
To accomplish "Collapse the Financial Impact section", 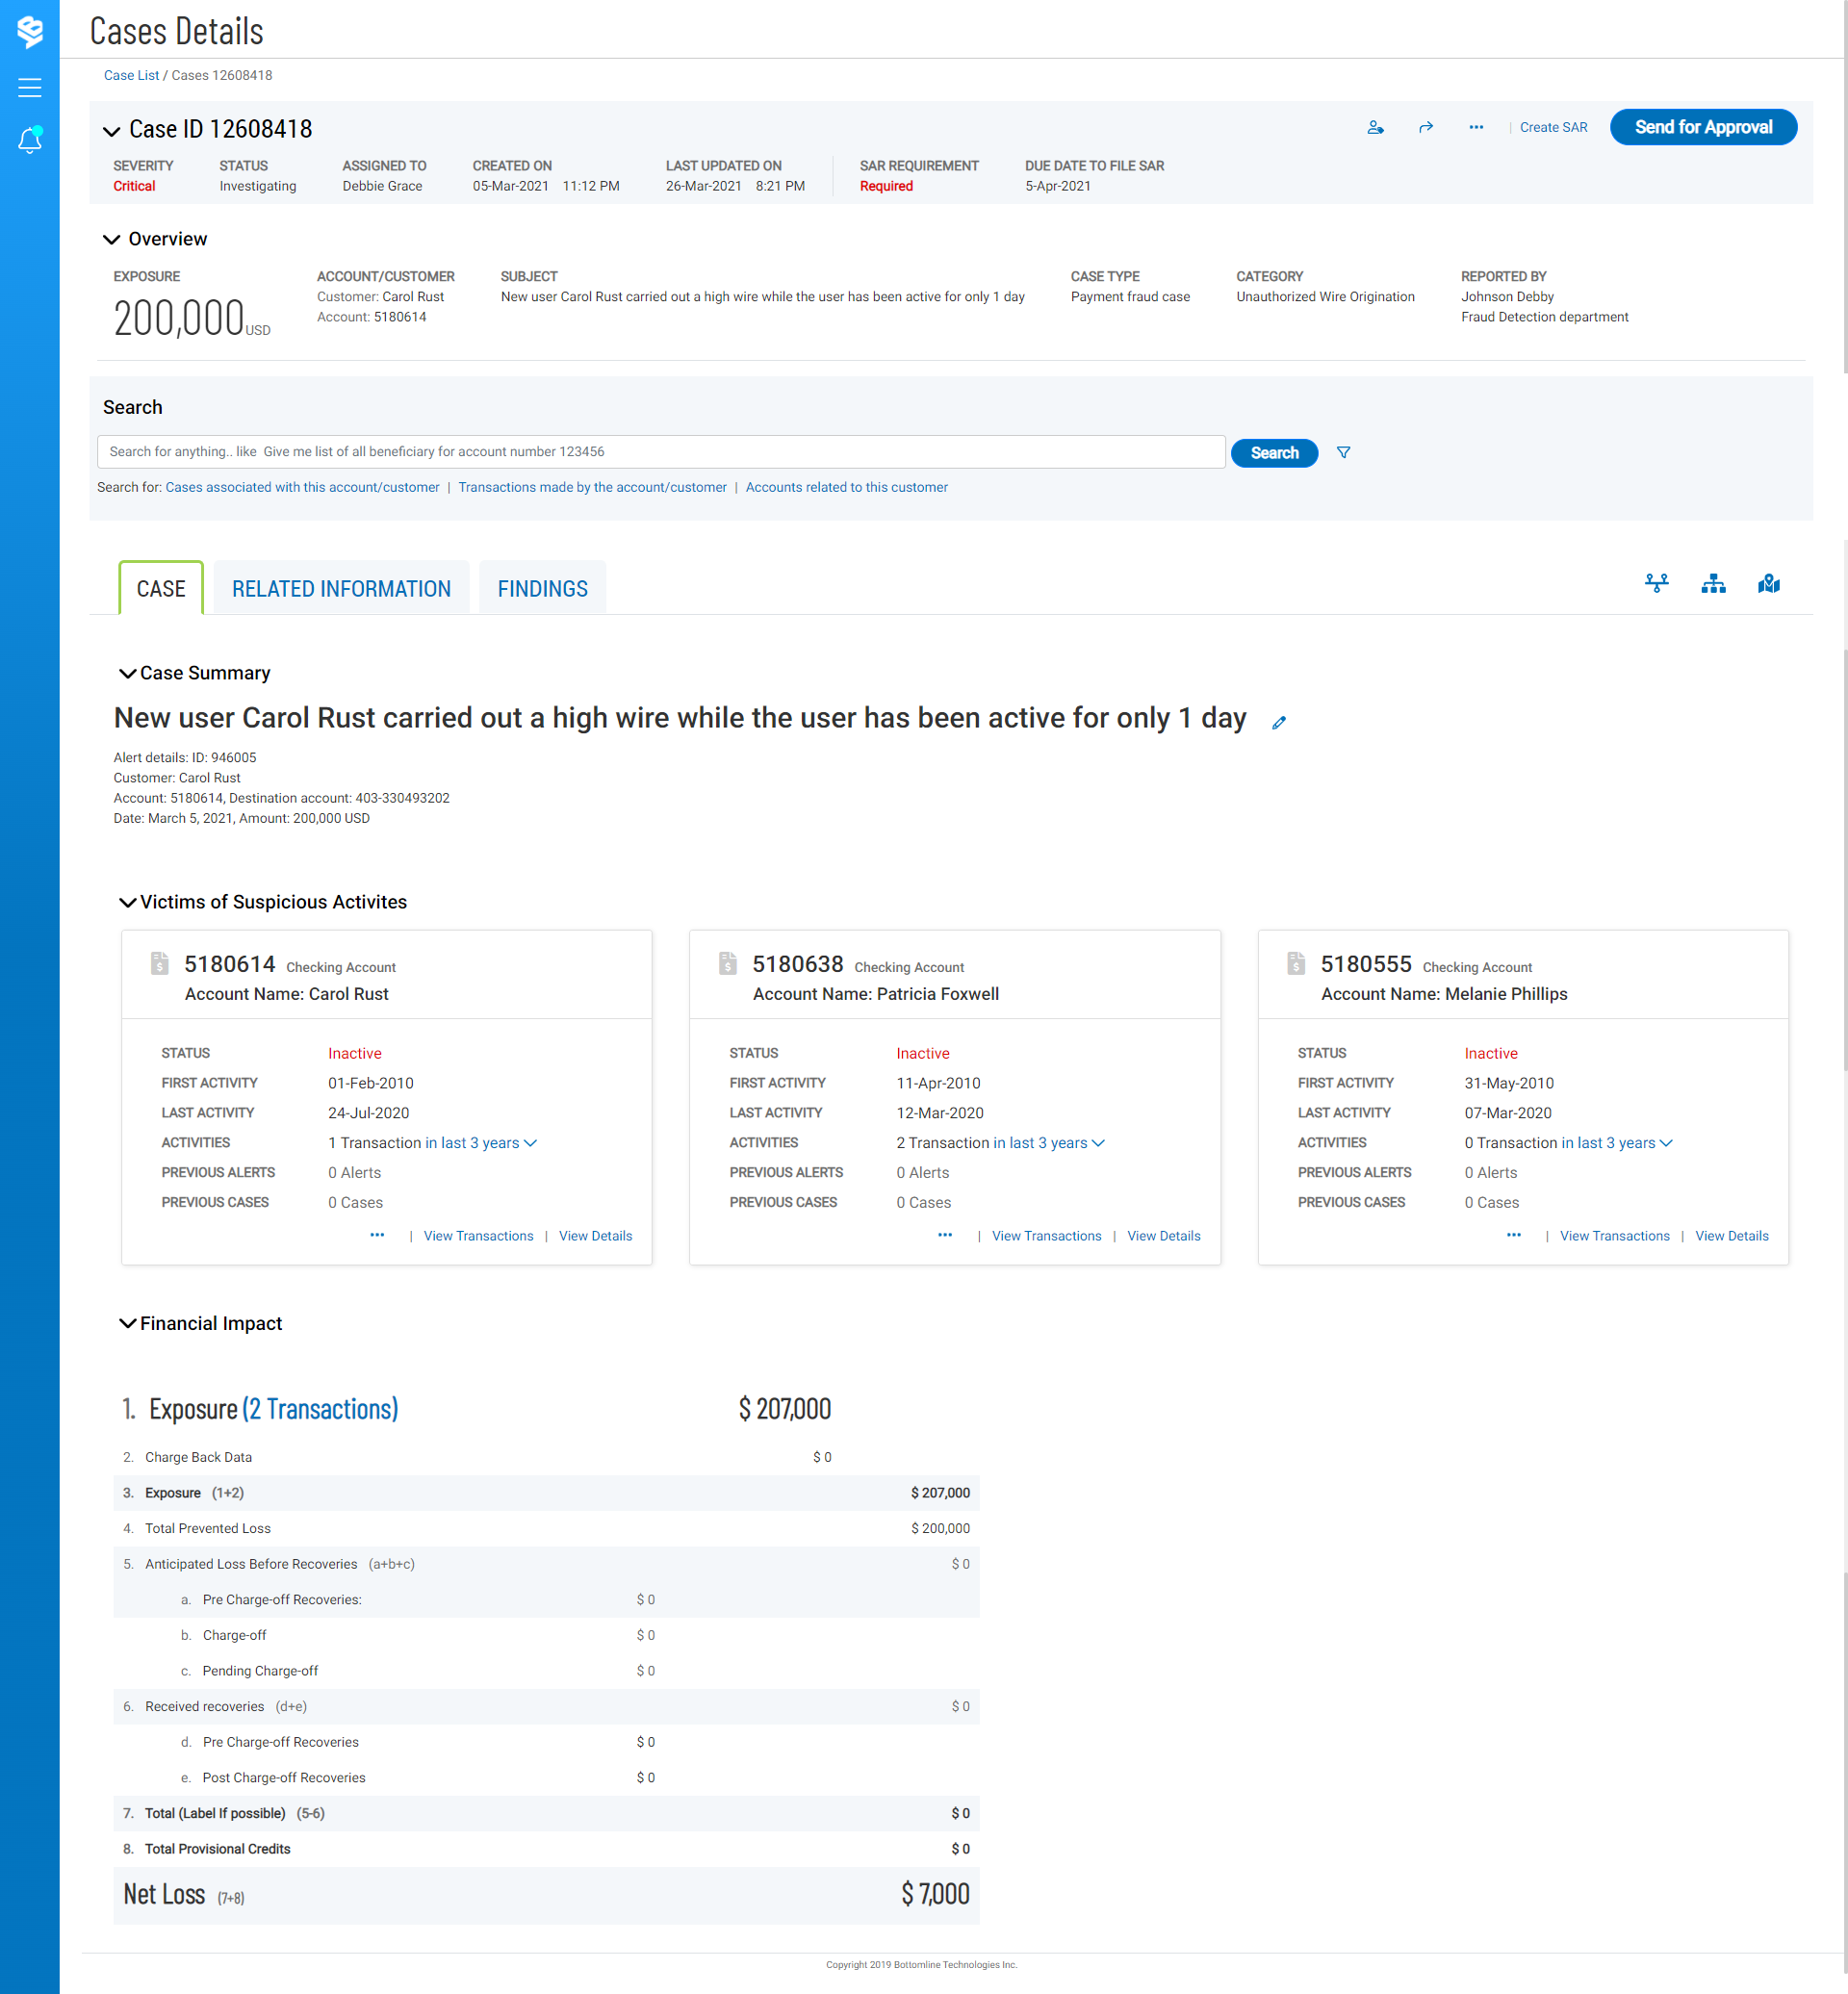I will tap(127, 1324).
